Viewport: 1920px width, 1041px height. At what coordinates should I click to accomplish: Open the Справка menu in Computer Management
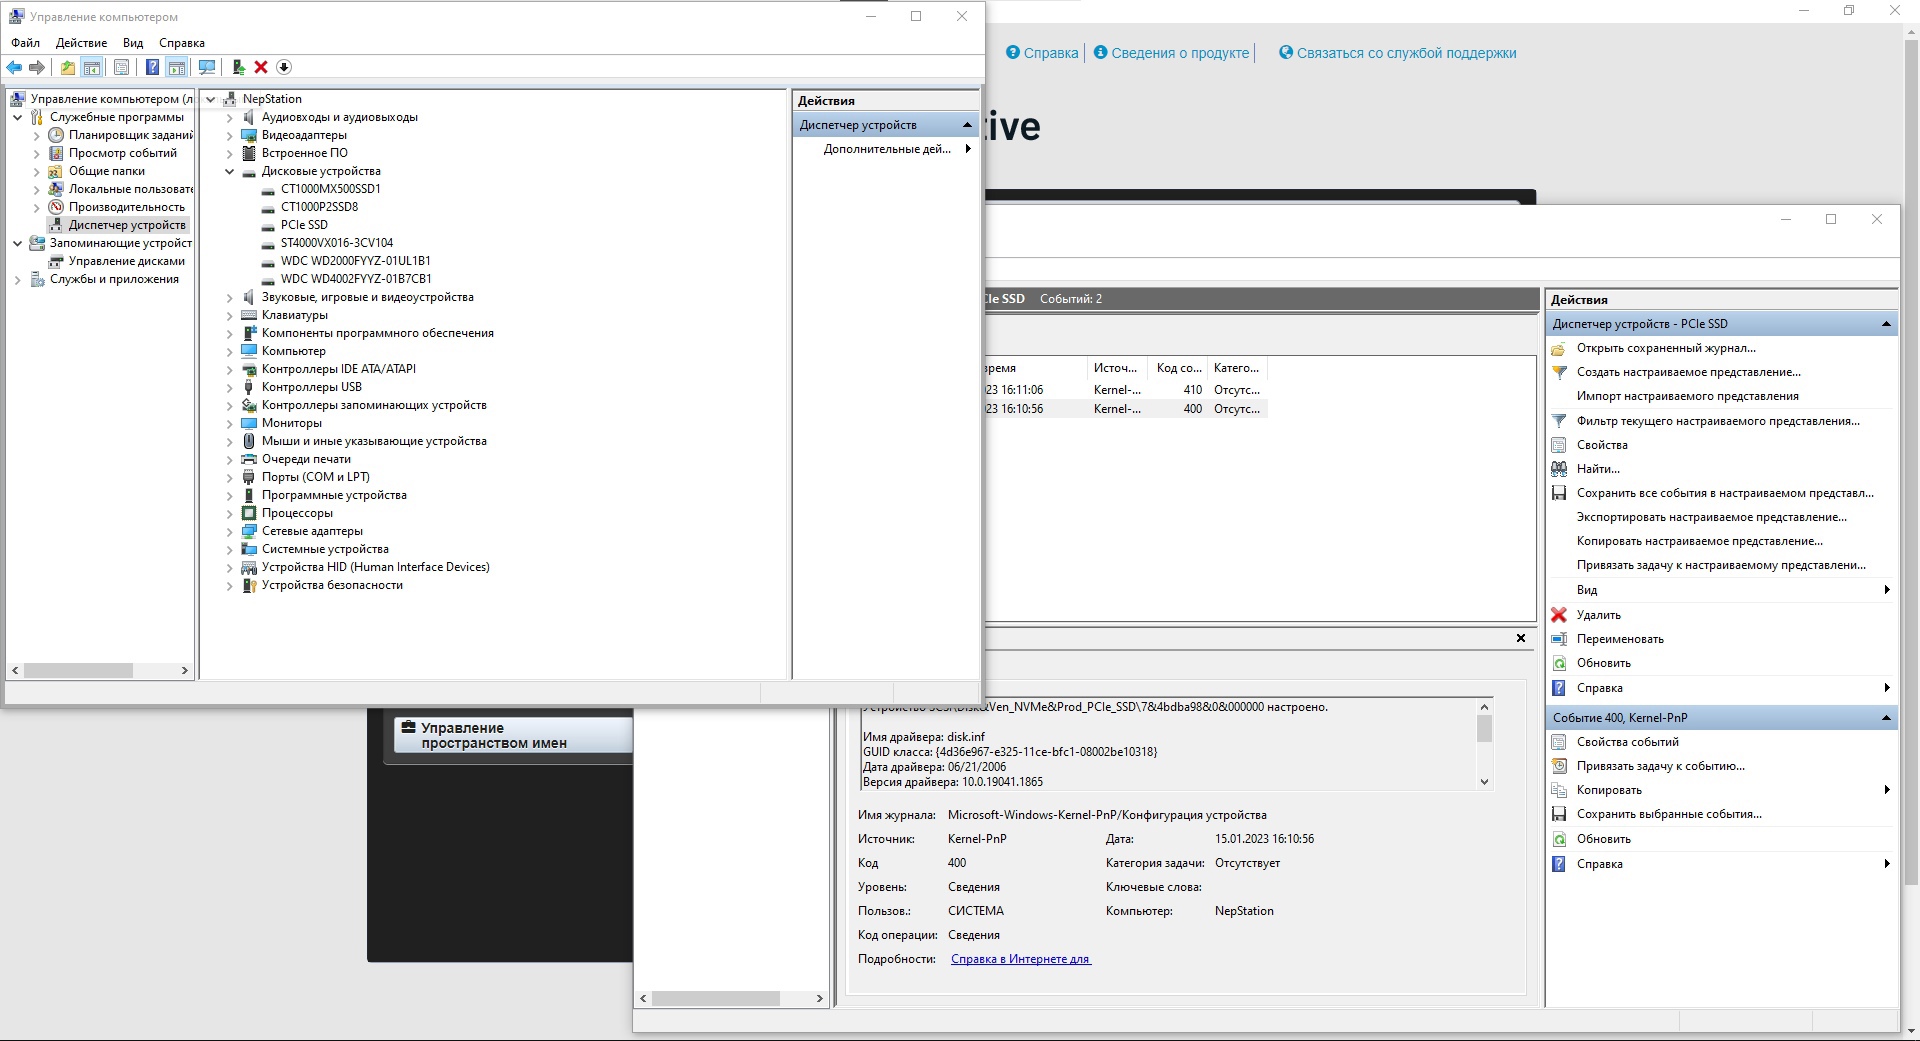point(182,43)
